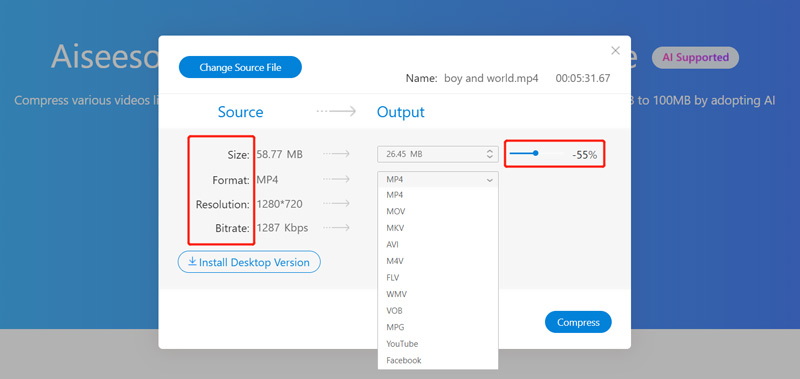
Task: Click the source resolution 1280*720 value
Action: (x=280, y=204)
